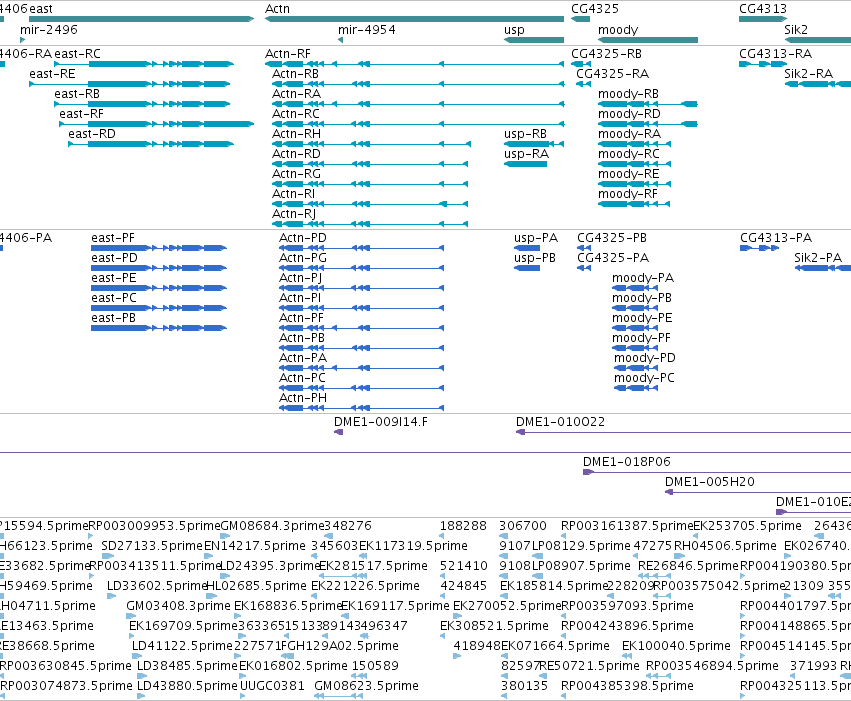Click cDNA LD33602.5prime label
This screenshot has width=851, height=701.
tap(157, 586)
